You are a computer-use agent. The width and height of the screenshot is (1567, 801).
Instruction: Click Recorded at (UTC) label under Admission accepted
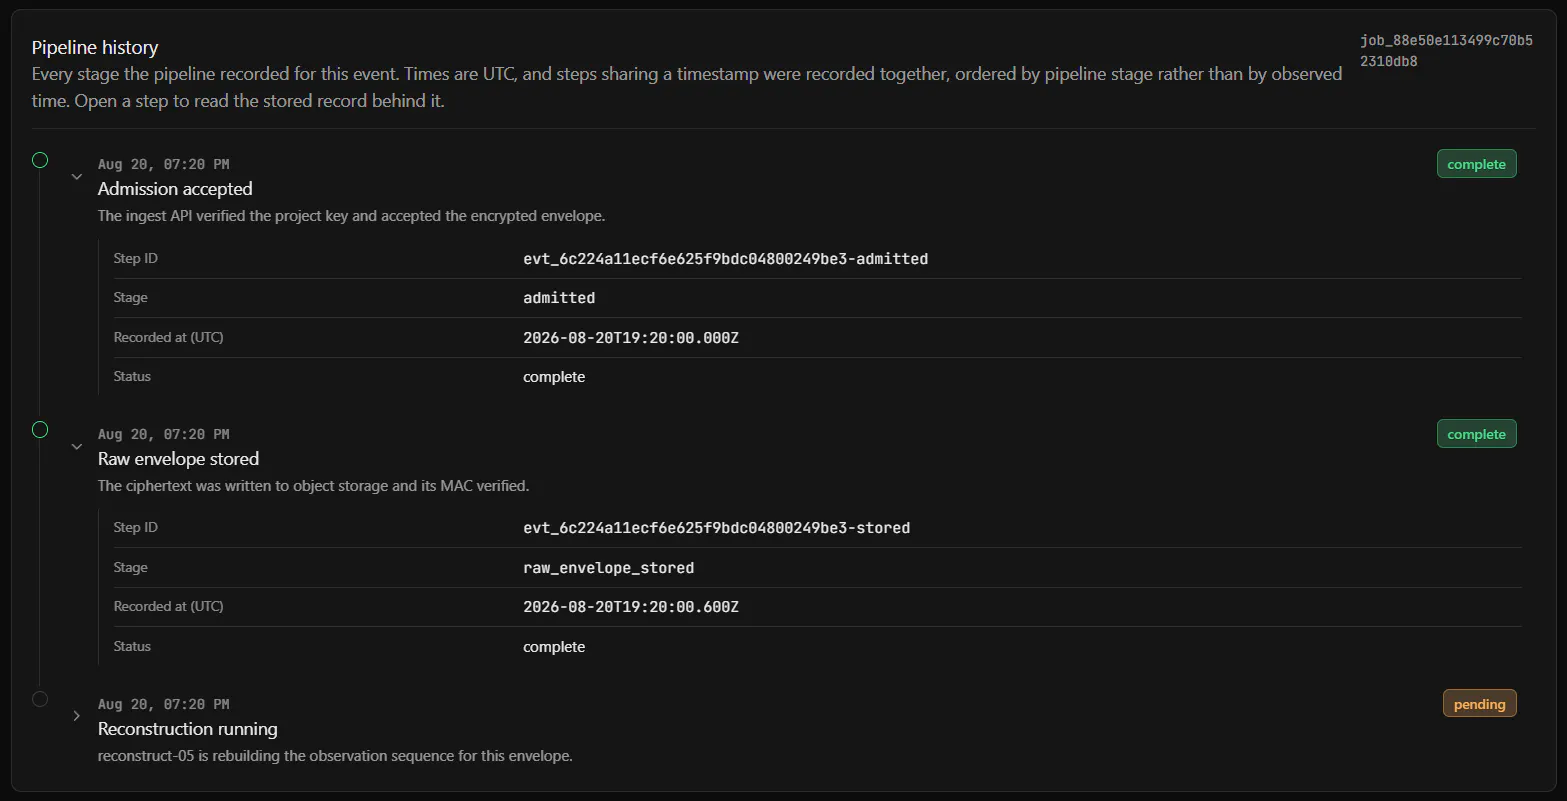(169, 337)
